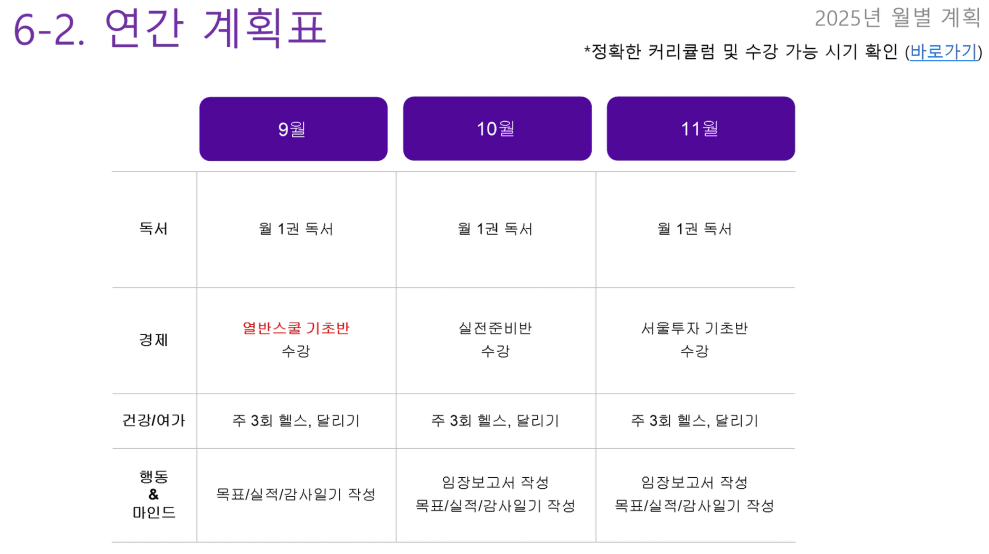Select the 11월 month header button
989x554 pixels.
701,129
